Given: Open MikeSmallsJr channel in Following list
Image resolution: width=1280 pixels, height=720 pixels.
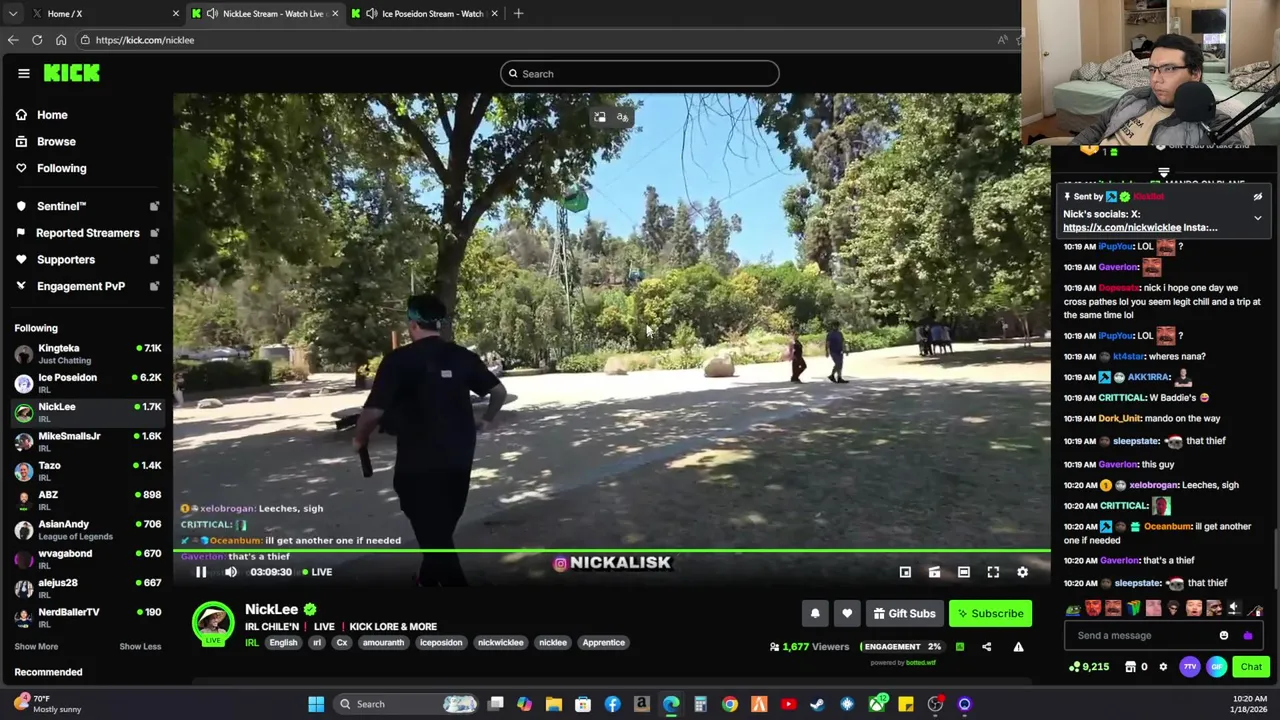Looking at the screenshot, I should (x=87, y=441).
